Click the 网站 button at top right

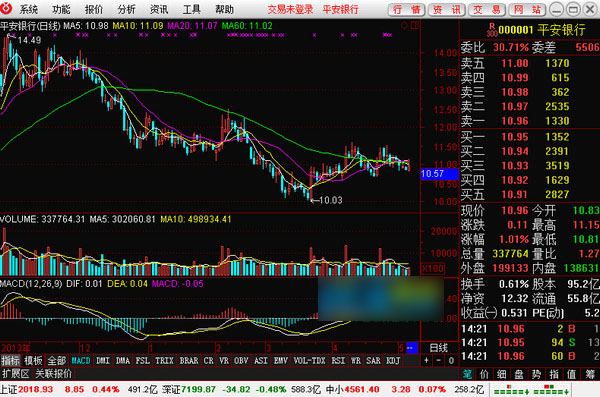click(x=527, y=10)
